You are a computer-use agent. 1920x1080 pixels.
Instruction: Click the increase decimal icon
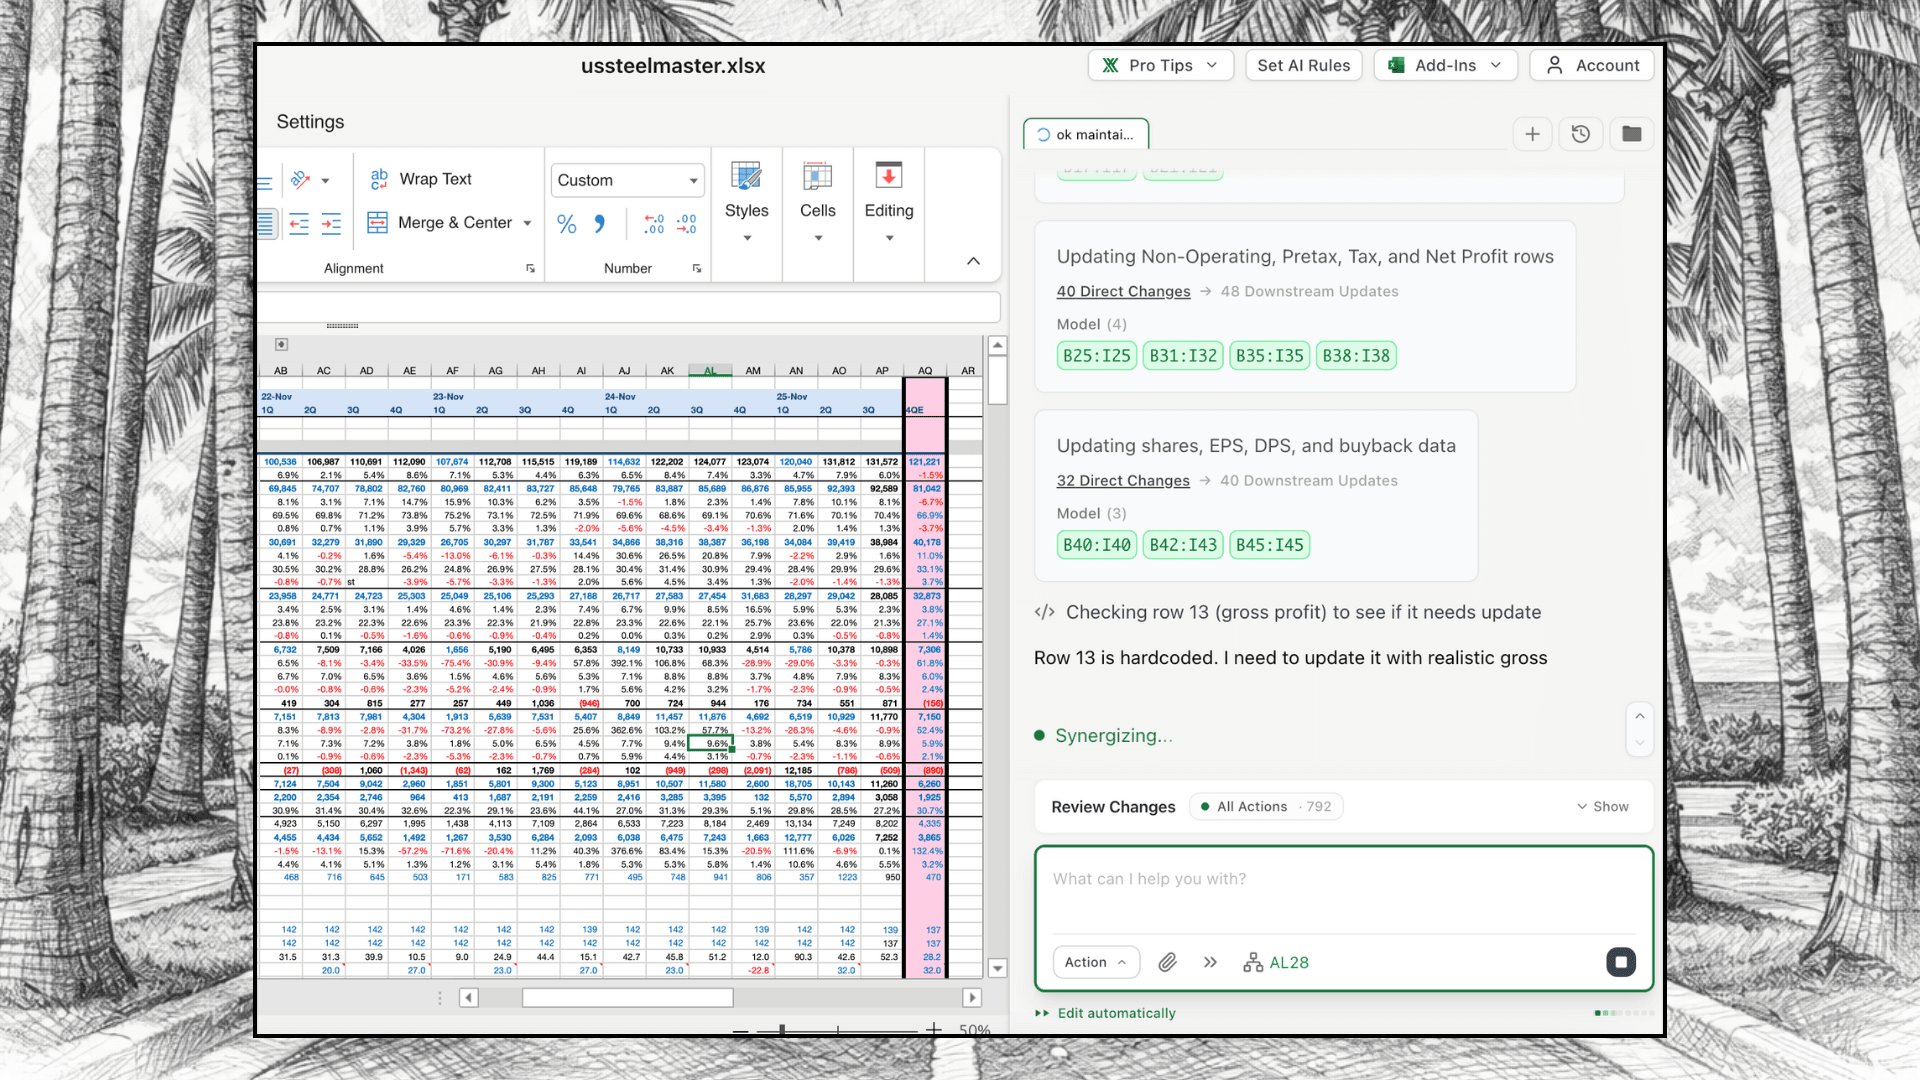pyautogui.click(x=654, y=225)
